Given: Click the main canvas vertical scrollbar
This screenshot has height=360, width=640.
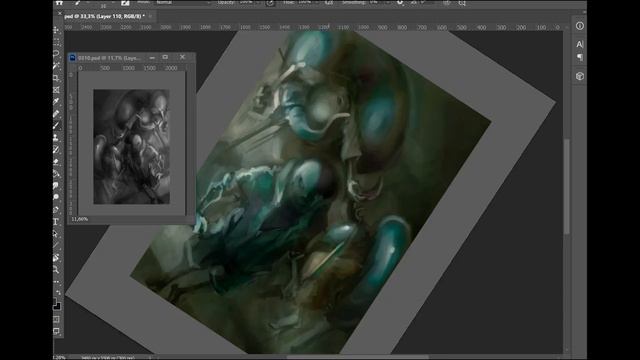Looking at the screenshot, I should [567, 187].
